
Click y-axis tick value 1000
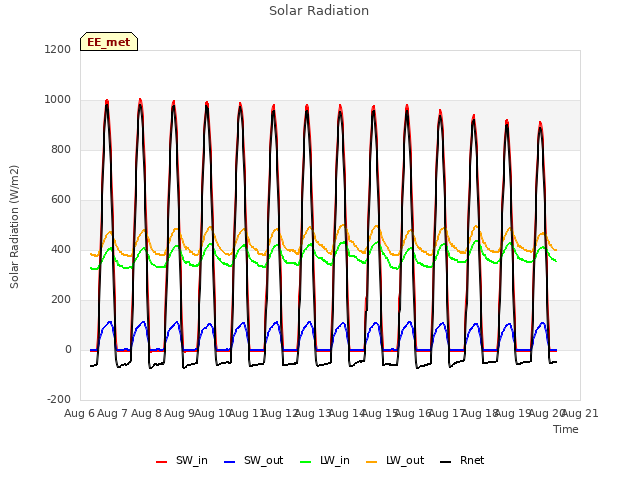[x=58, y=100]
